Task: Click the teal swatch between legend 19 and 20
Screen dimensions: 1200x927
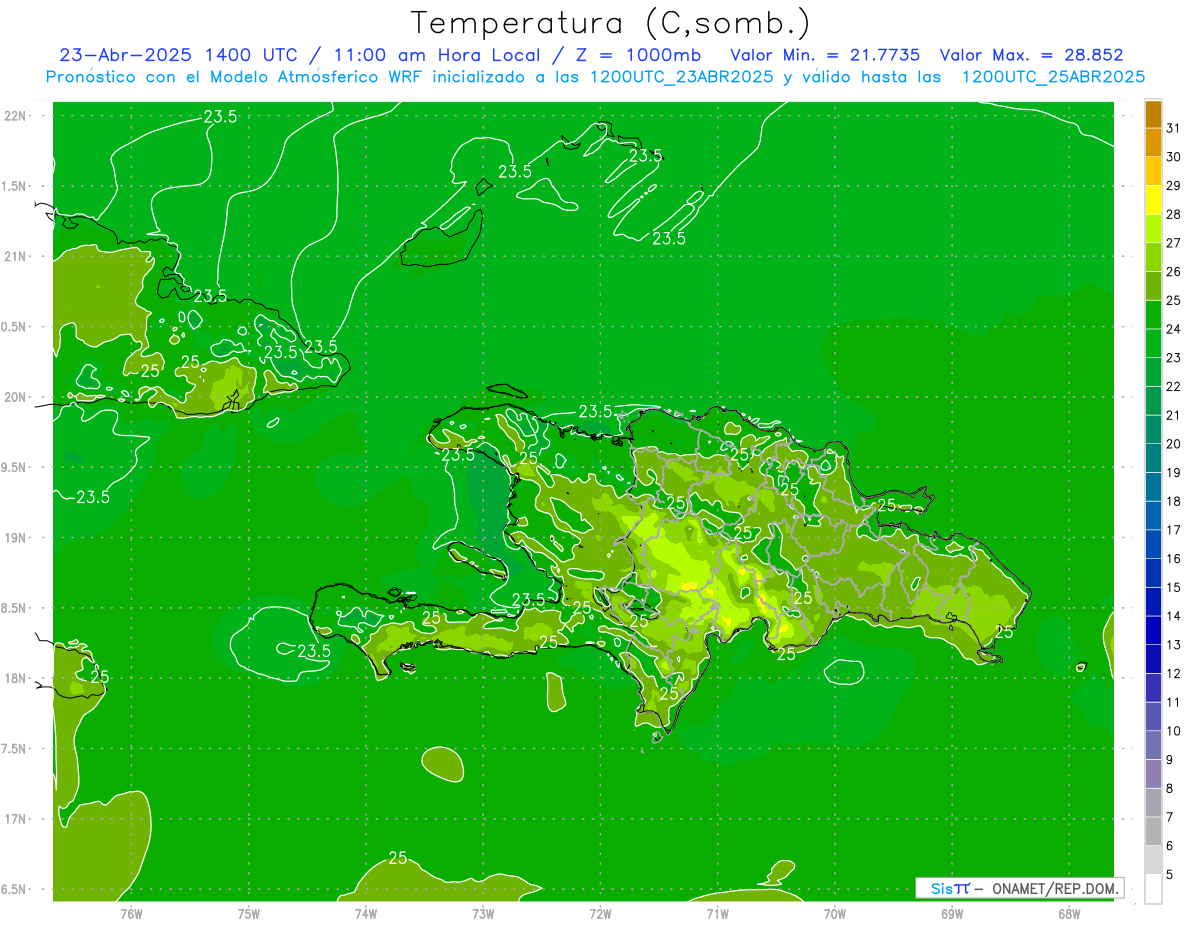Action: [1153, 459]
